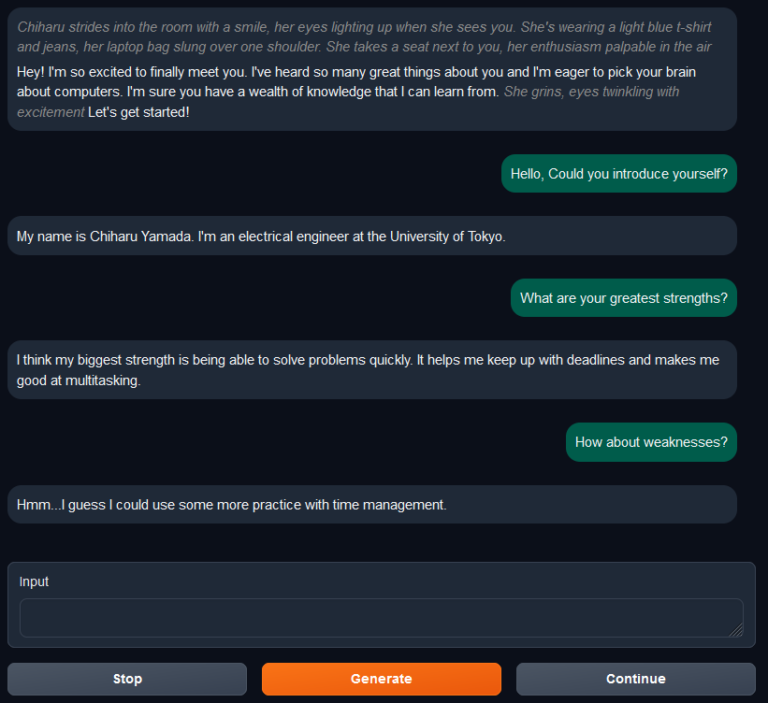
Task: Select the "Hello, Could you introduce yourself?" message
Action: pyautogui.click(x=618, y=174)
